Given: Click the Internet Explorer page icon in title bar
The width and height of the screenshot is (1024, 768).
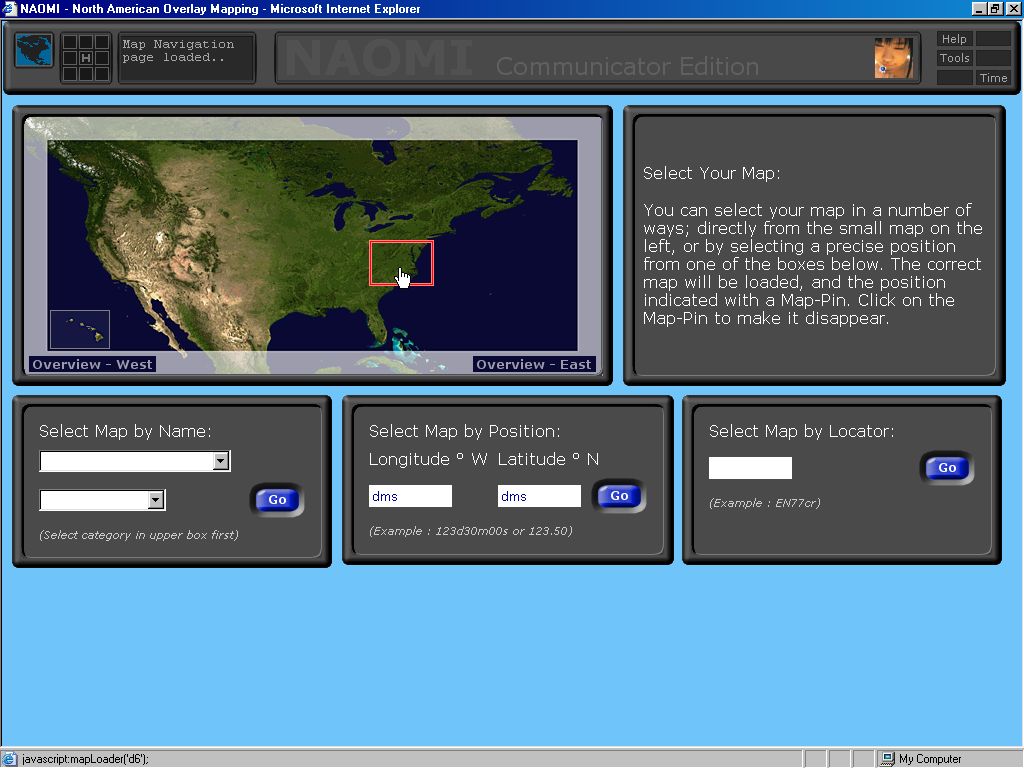Looking at the screenshot, I should click(x=9, y=8).
